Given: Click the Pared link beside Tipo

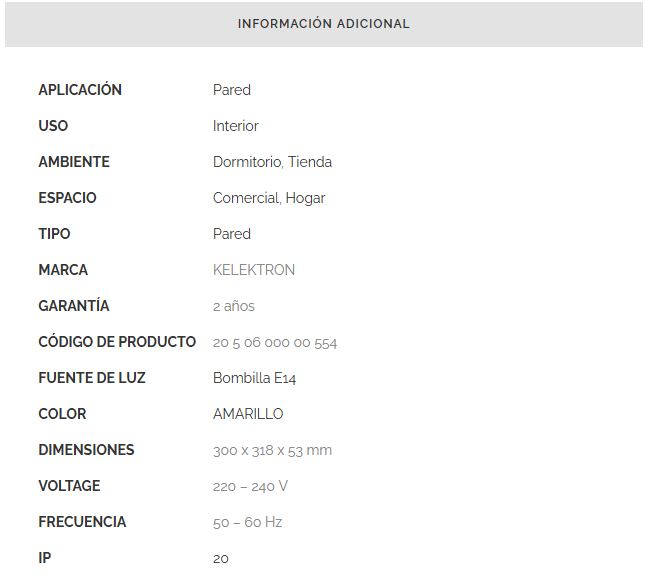Looking at the screenshot, I should [232, 234].
